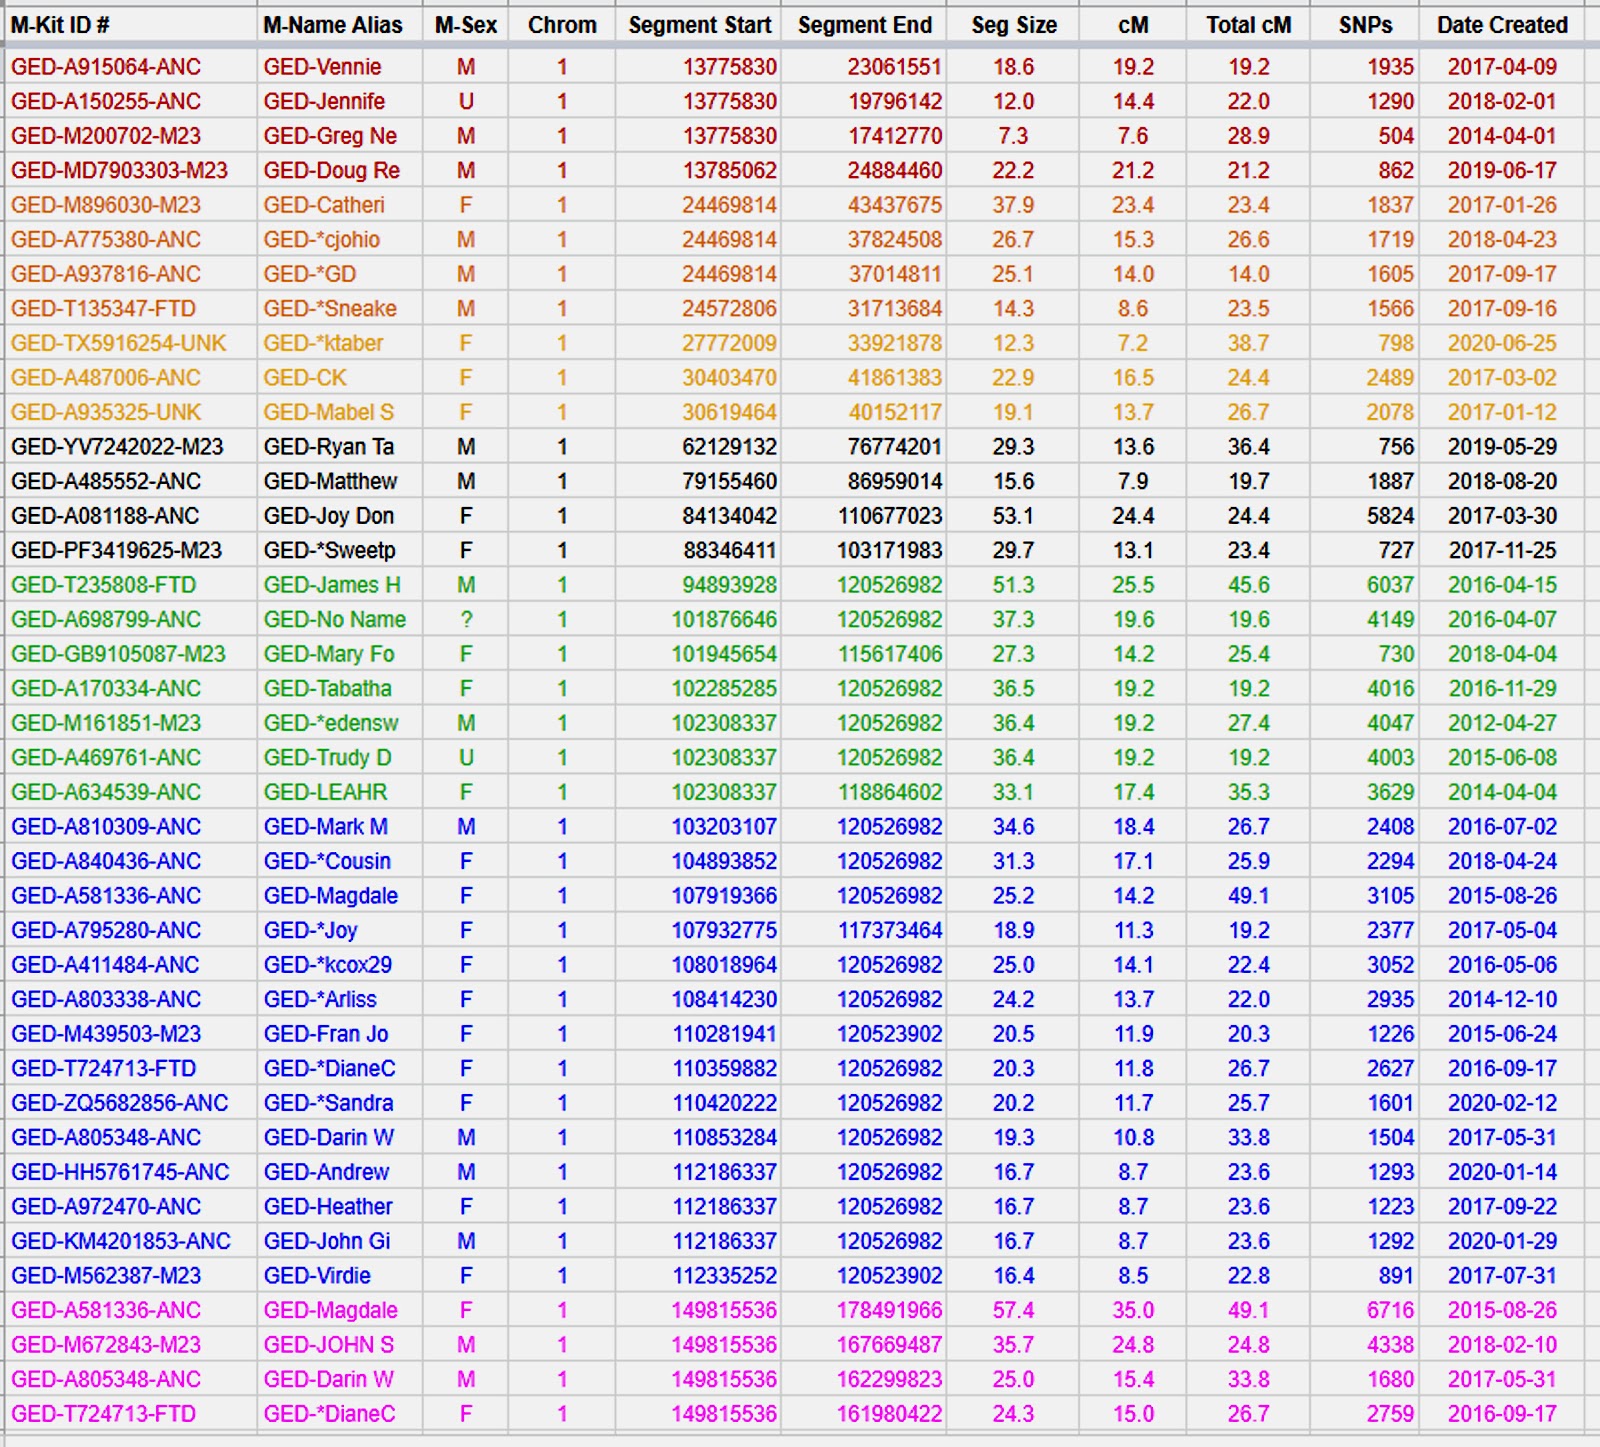This screenshot has height=1447, width=1600.
Task: Select alias cell GED-Fran Jo
Action: click(x=326, y=1034)
